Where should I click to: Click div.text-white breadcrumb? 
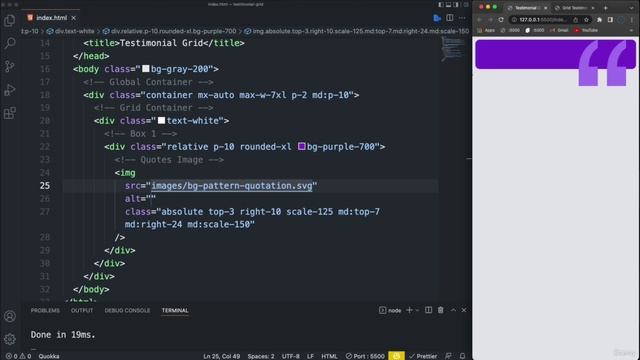[70, 31]
